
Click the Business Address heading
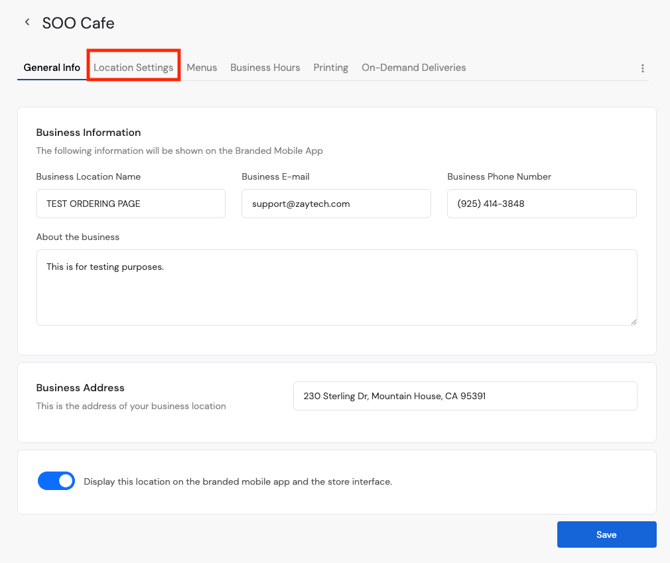pyautogui.click(x=80, y=387)
